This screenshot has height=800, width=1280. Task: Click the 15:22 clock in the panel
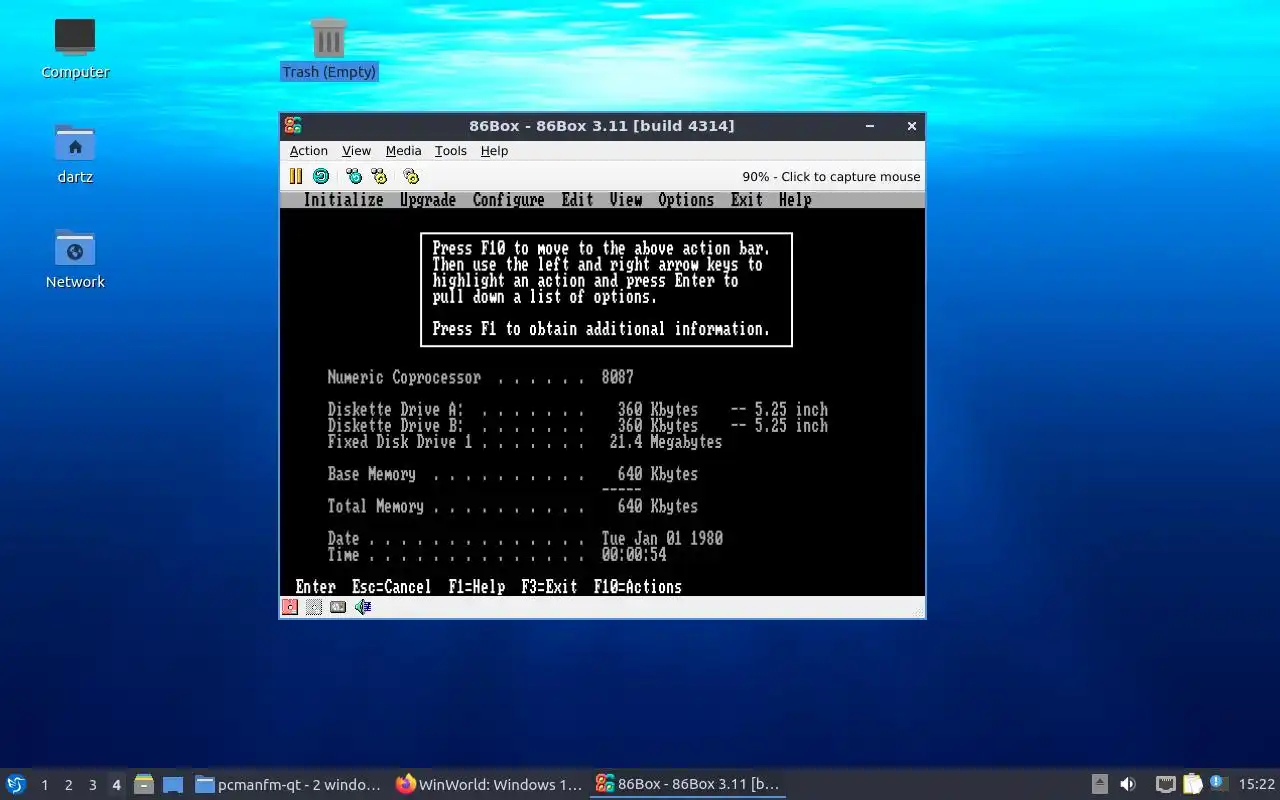click(1256, 785)
